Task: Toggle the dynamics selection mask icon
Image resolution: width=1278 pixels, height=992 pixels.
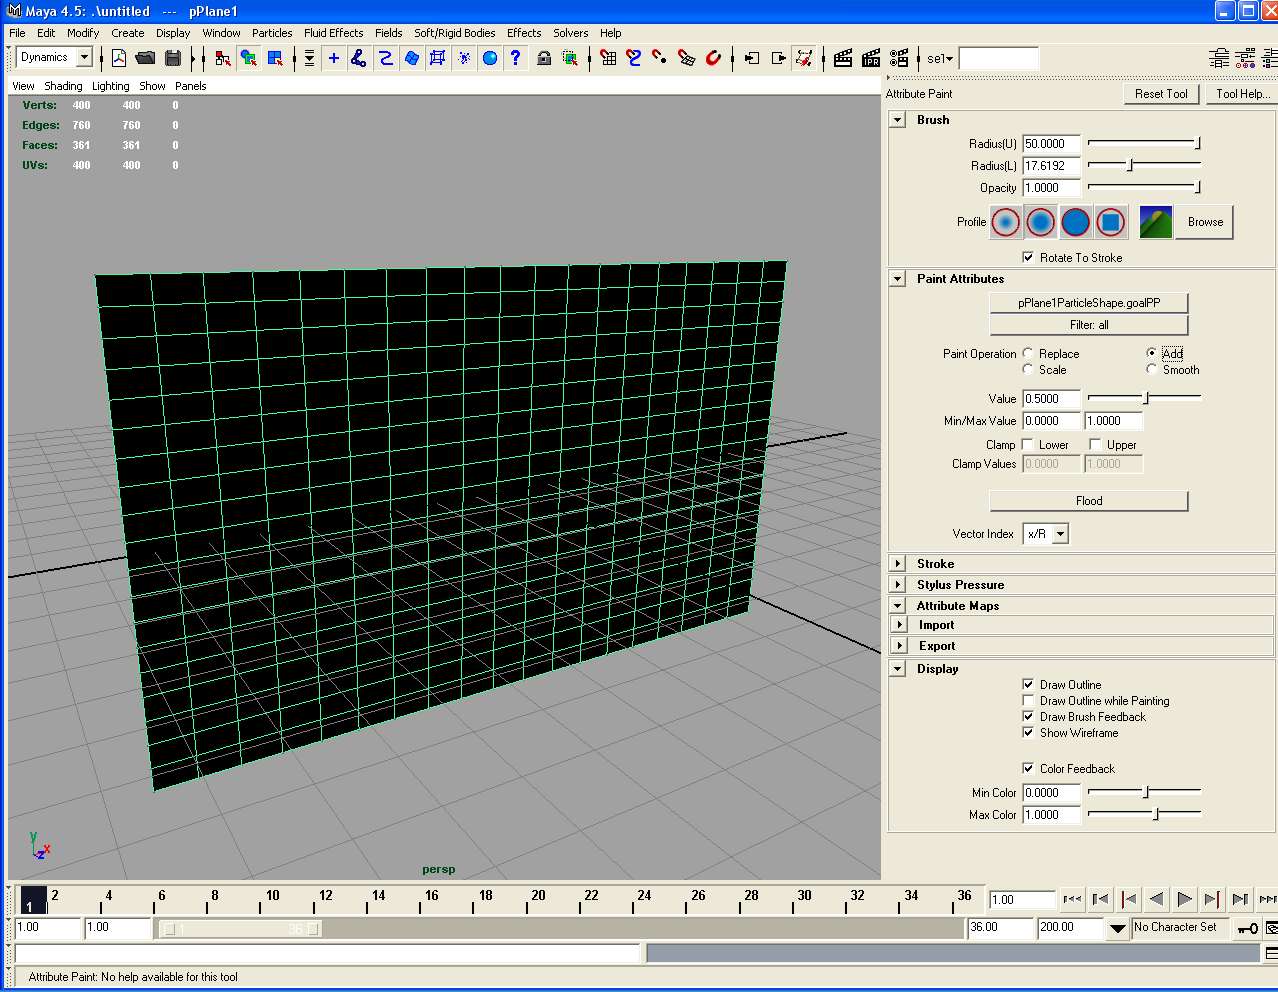Action: 464,58
